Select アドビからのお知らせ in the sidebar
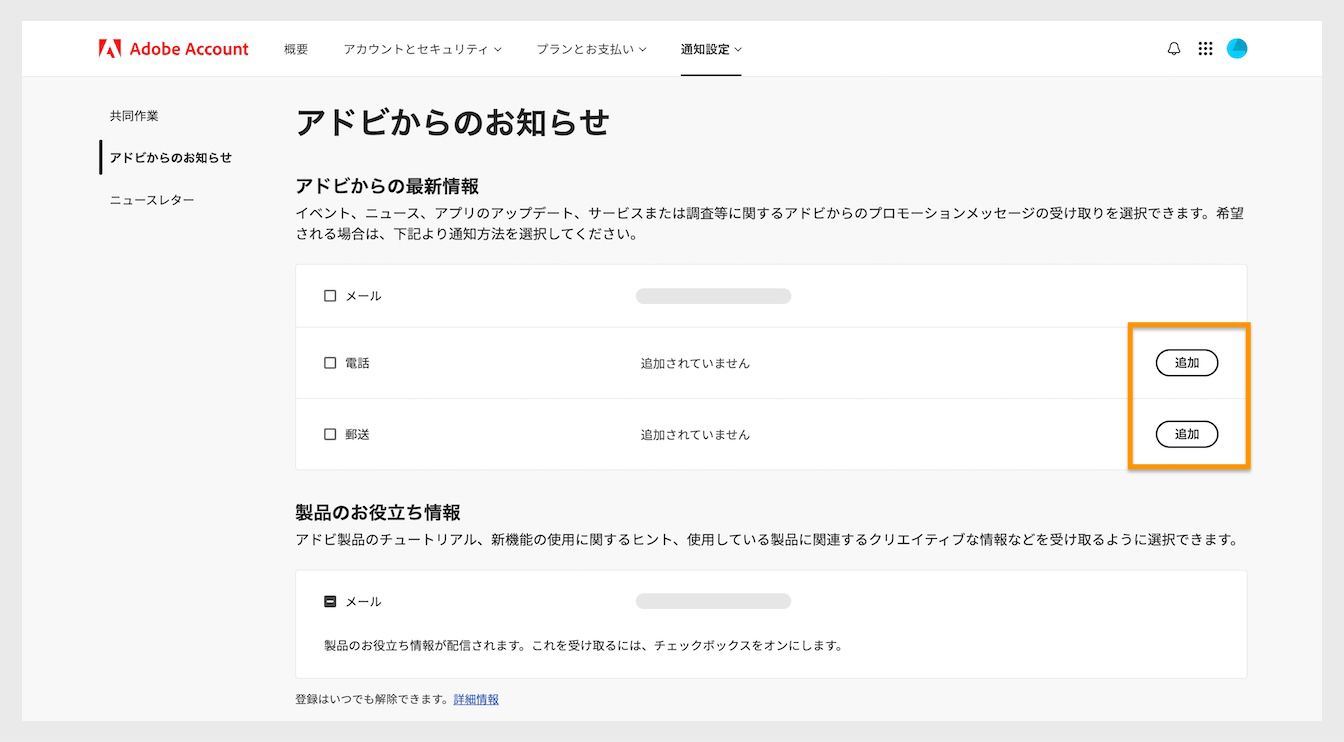1344x742 pixels. coord(171,158)
